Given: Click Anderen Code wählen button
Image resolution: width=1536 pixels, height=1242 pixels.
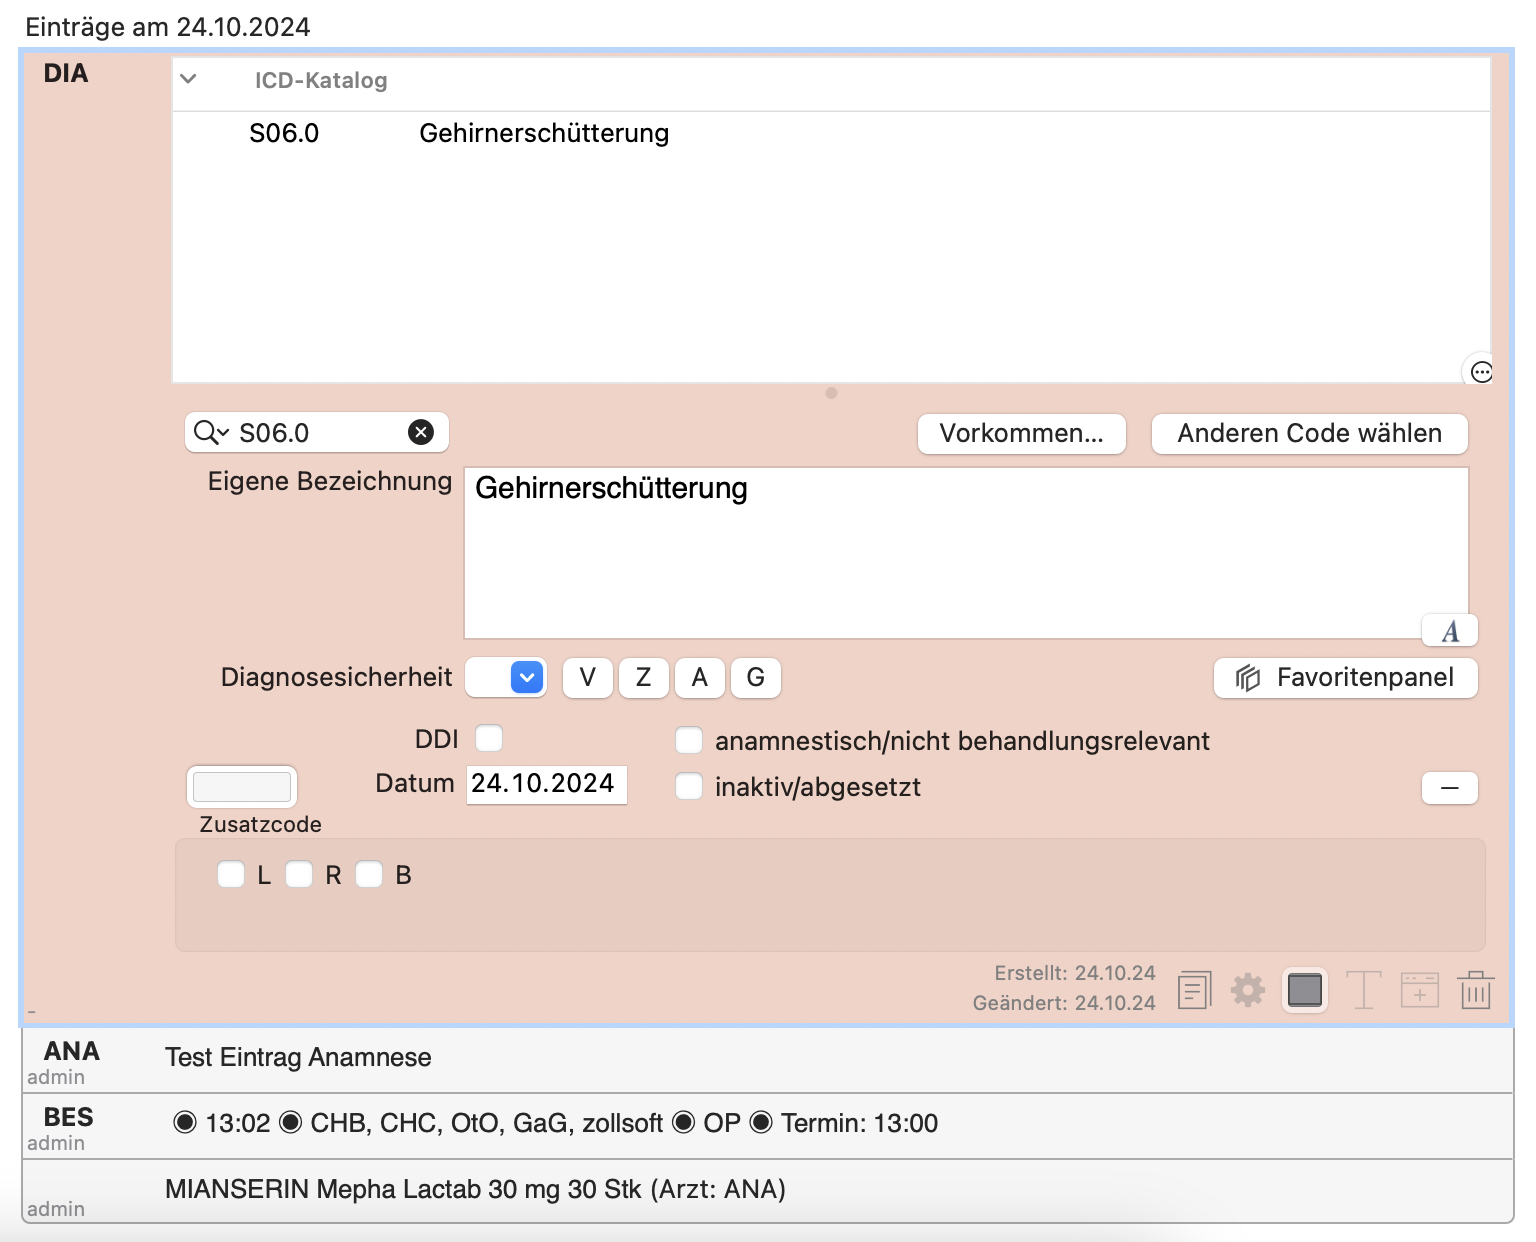Looking at the screenshot, I should pyautogui.click(x=1309, y=433).
